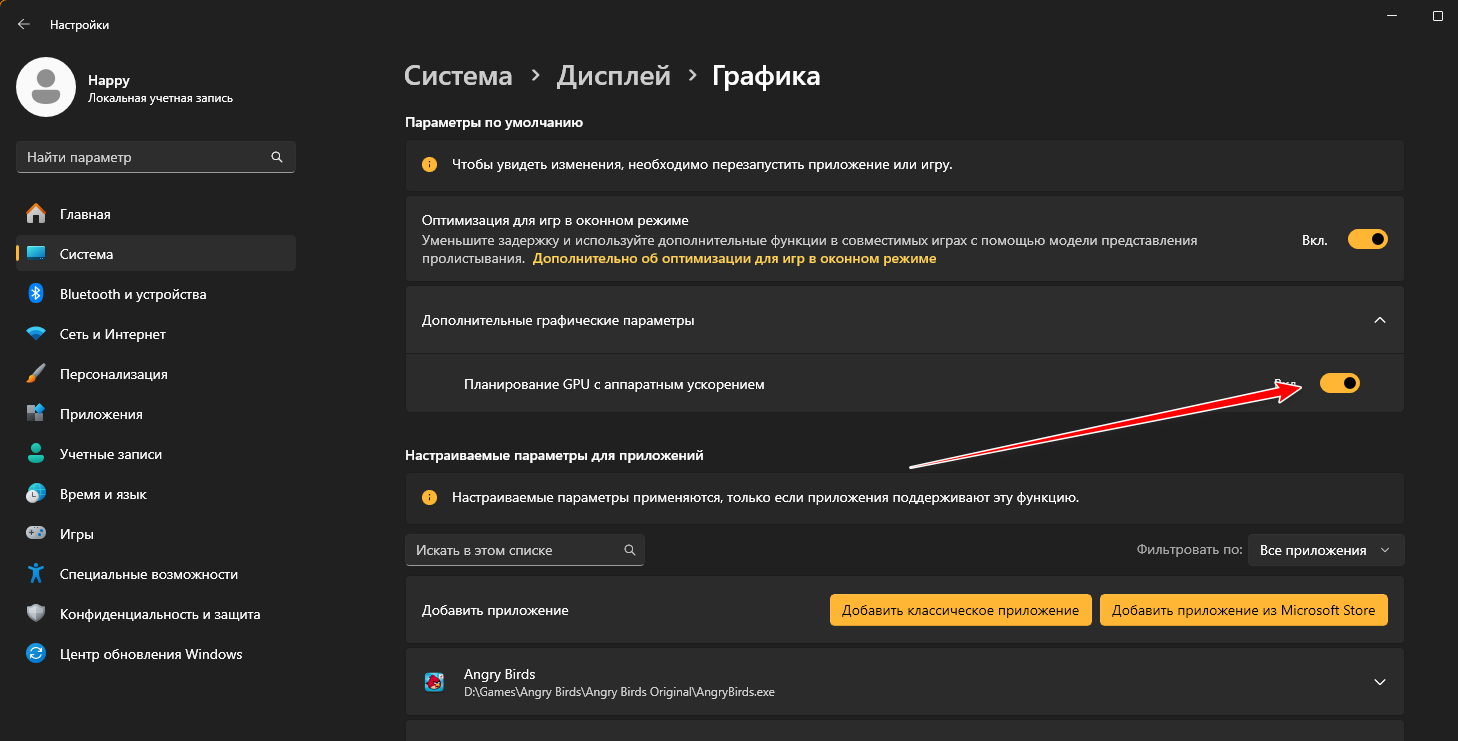Go to Учетные записи settings section
Image resolution: width=1458 pixels, height=741 pixels.
click(110, 454)
